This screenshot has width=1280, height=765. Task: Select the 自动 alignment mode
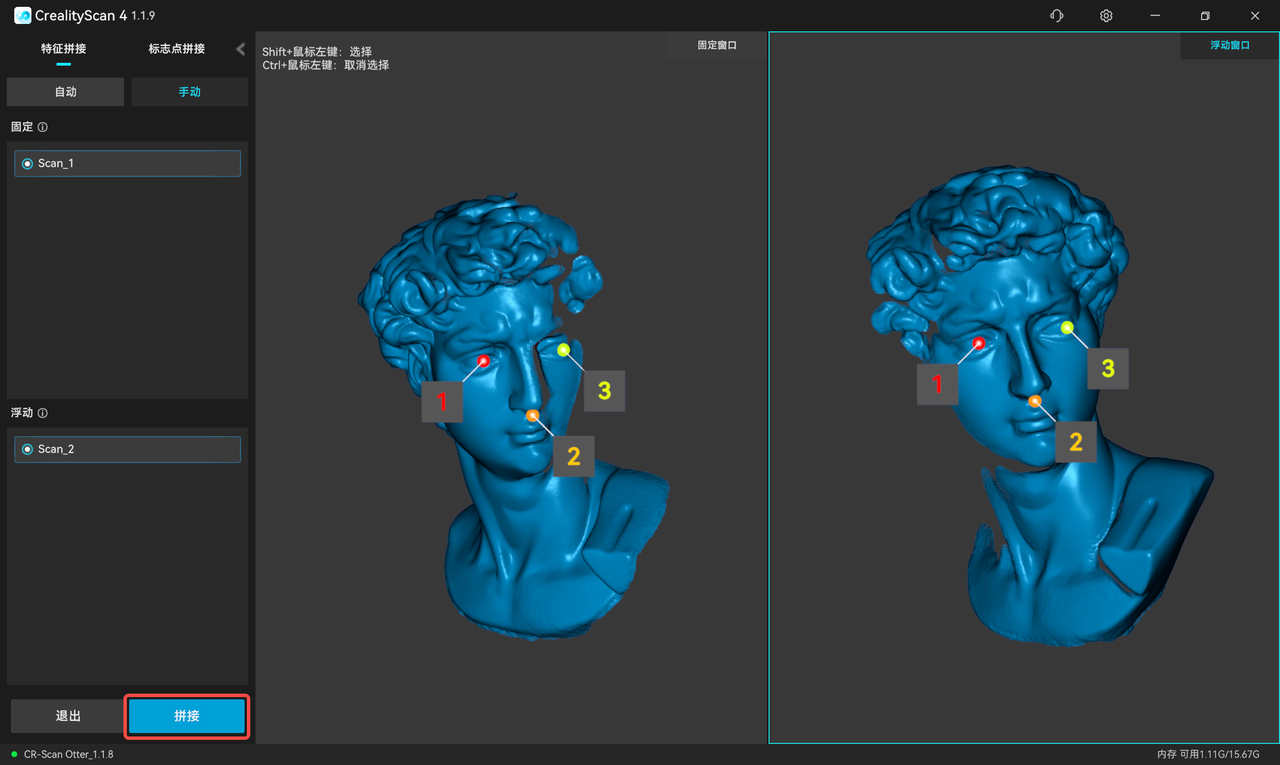pos(65,92)
